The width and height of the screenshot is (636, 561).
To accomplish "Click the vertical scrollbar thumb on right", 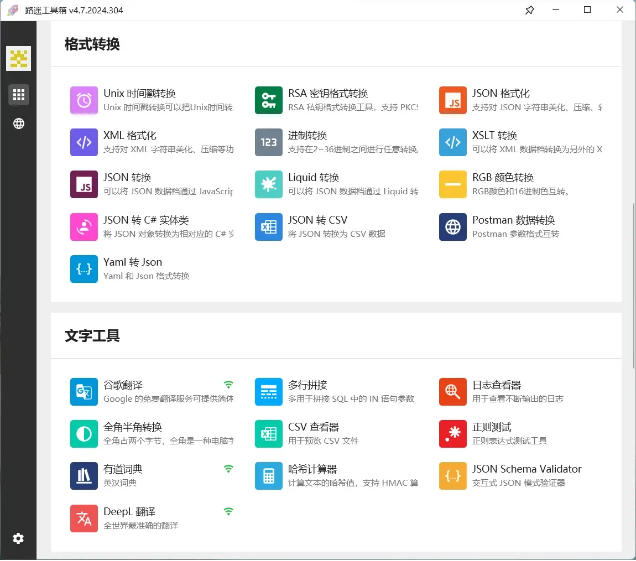I will coord(633,285).
